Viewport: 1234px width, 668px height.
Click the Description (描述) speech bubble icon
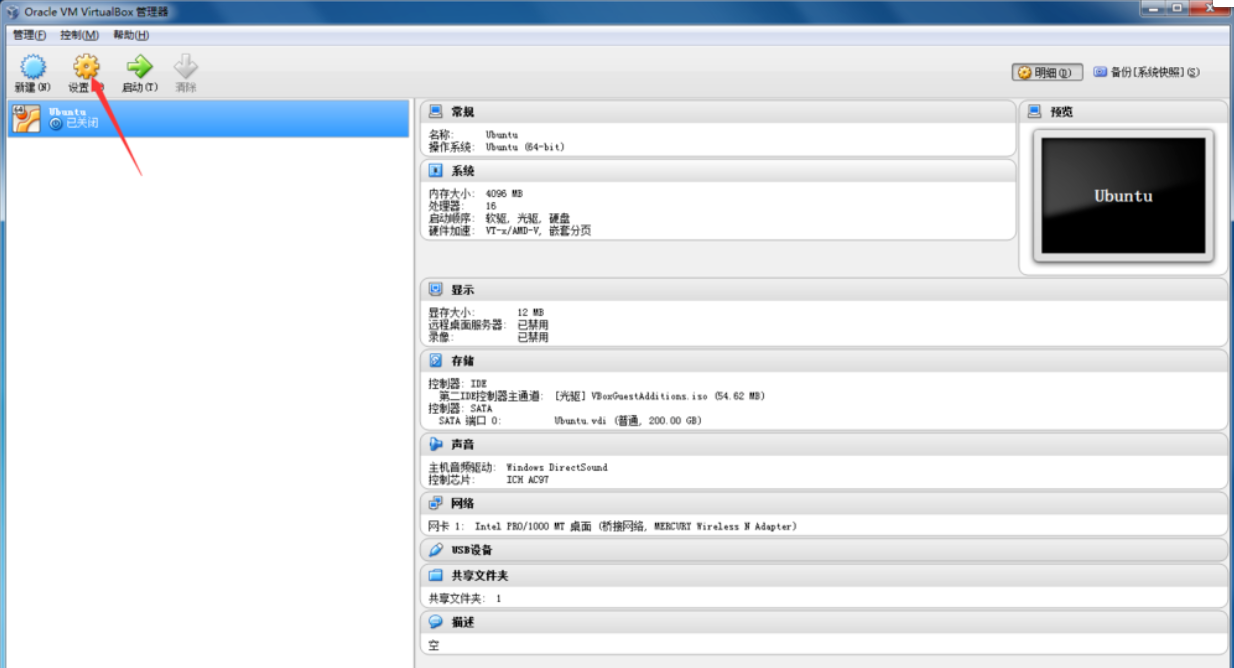[436, 622]
